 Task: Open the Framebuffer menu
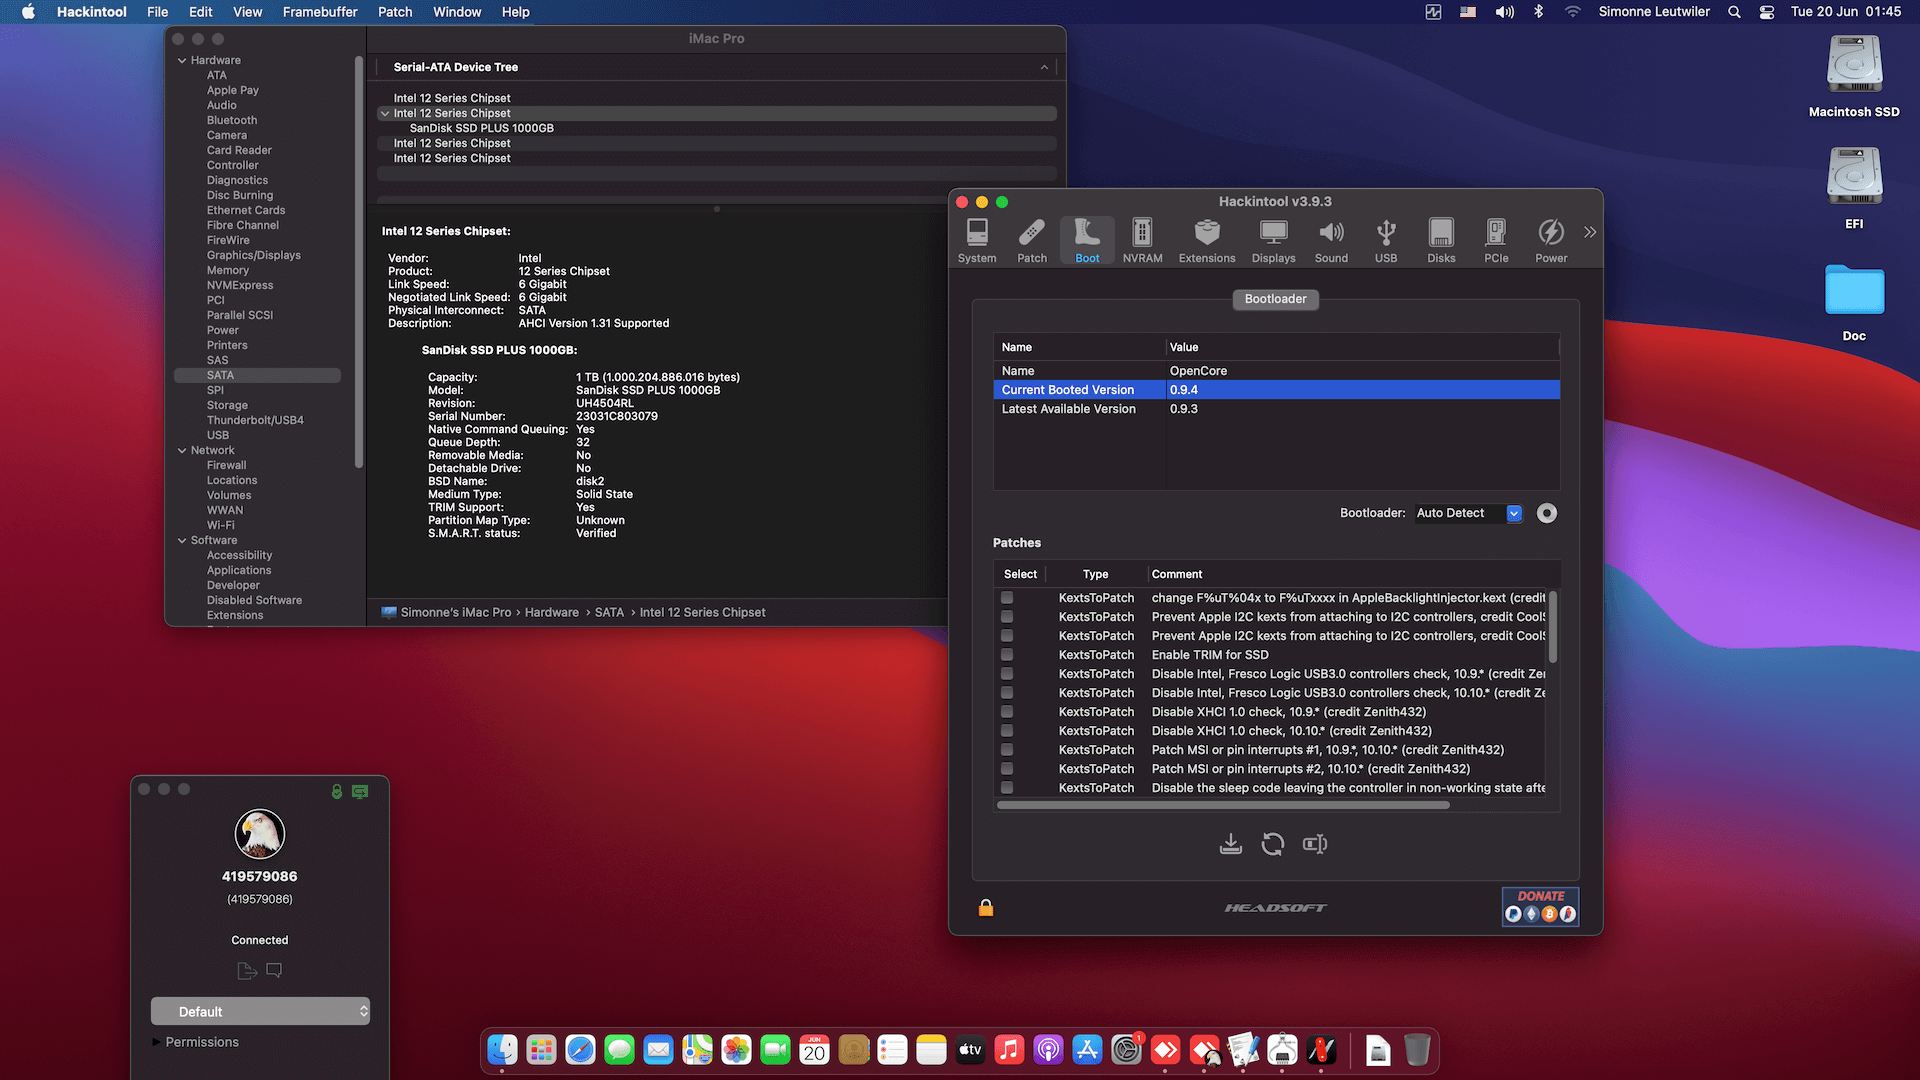tap(320, 12)
